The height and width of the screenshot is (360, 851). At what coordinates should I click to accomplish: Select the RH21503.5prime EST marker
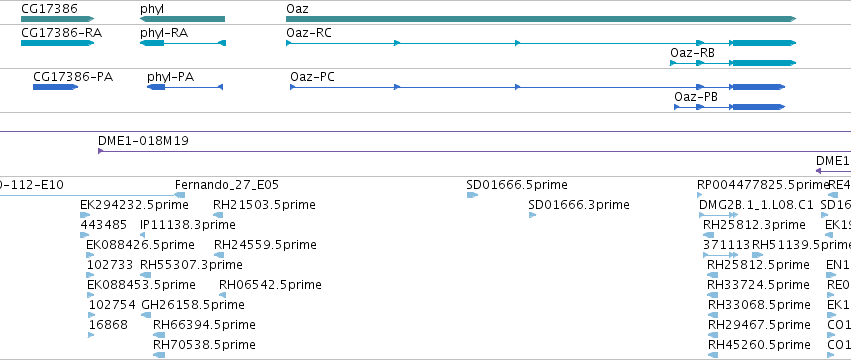coord(218,215)
